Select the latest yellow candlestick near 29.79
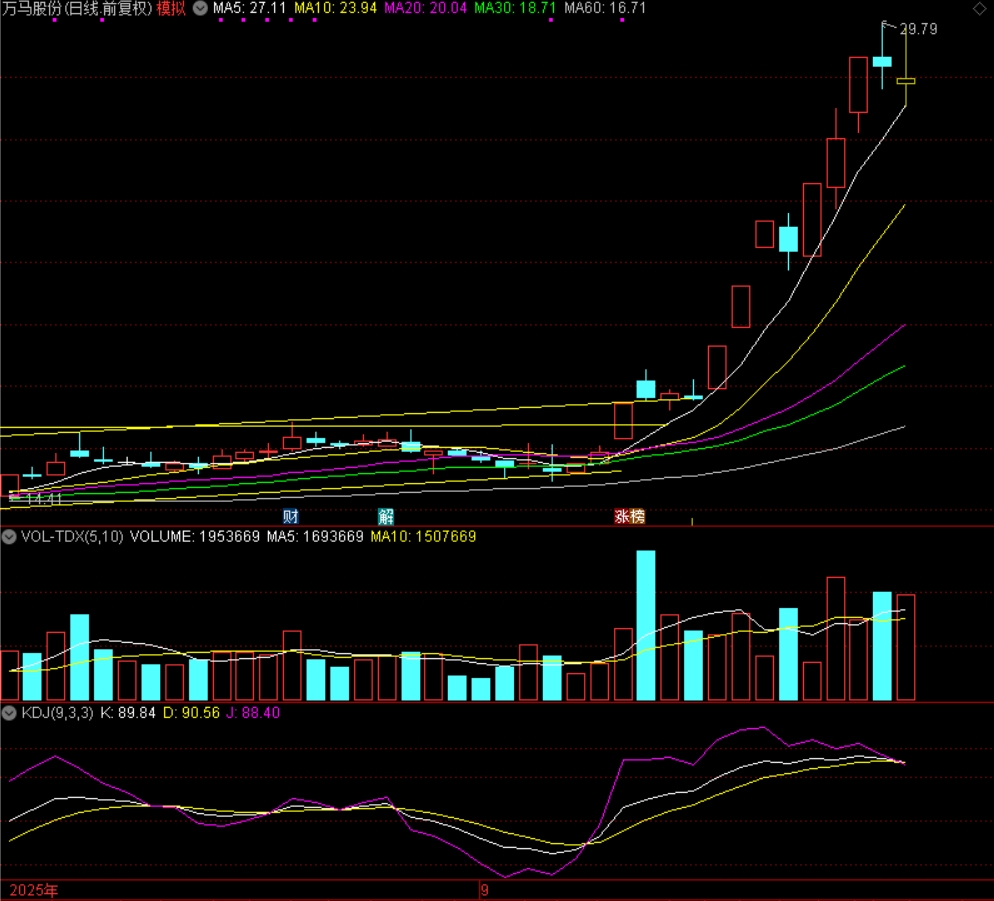Image resolution: width=994 pixels, height=901 pixels. point(906,81)
